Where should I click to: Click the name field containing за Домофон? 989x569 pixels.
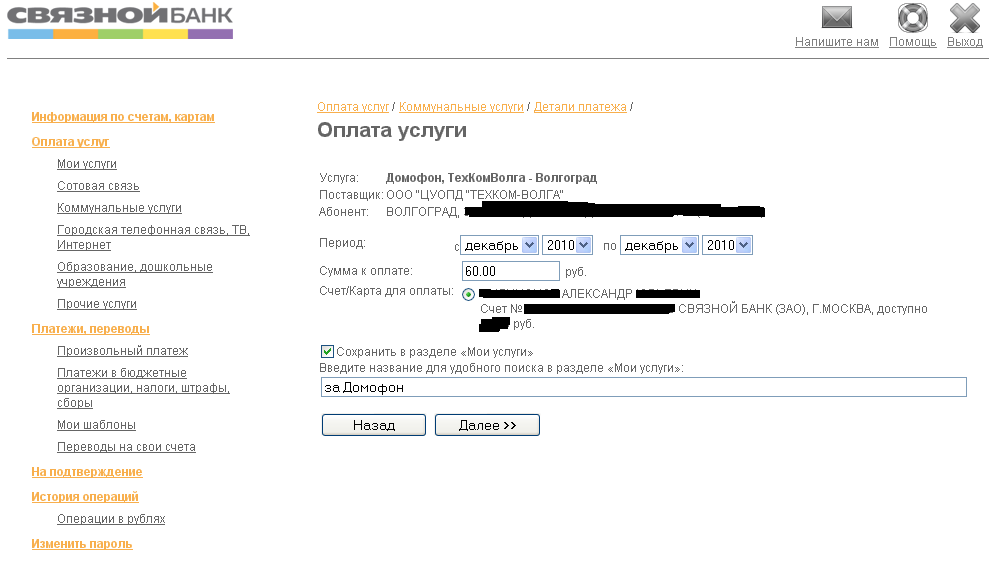(643, 387)
